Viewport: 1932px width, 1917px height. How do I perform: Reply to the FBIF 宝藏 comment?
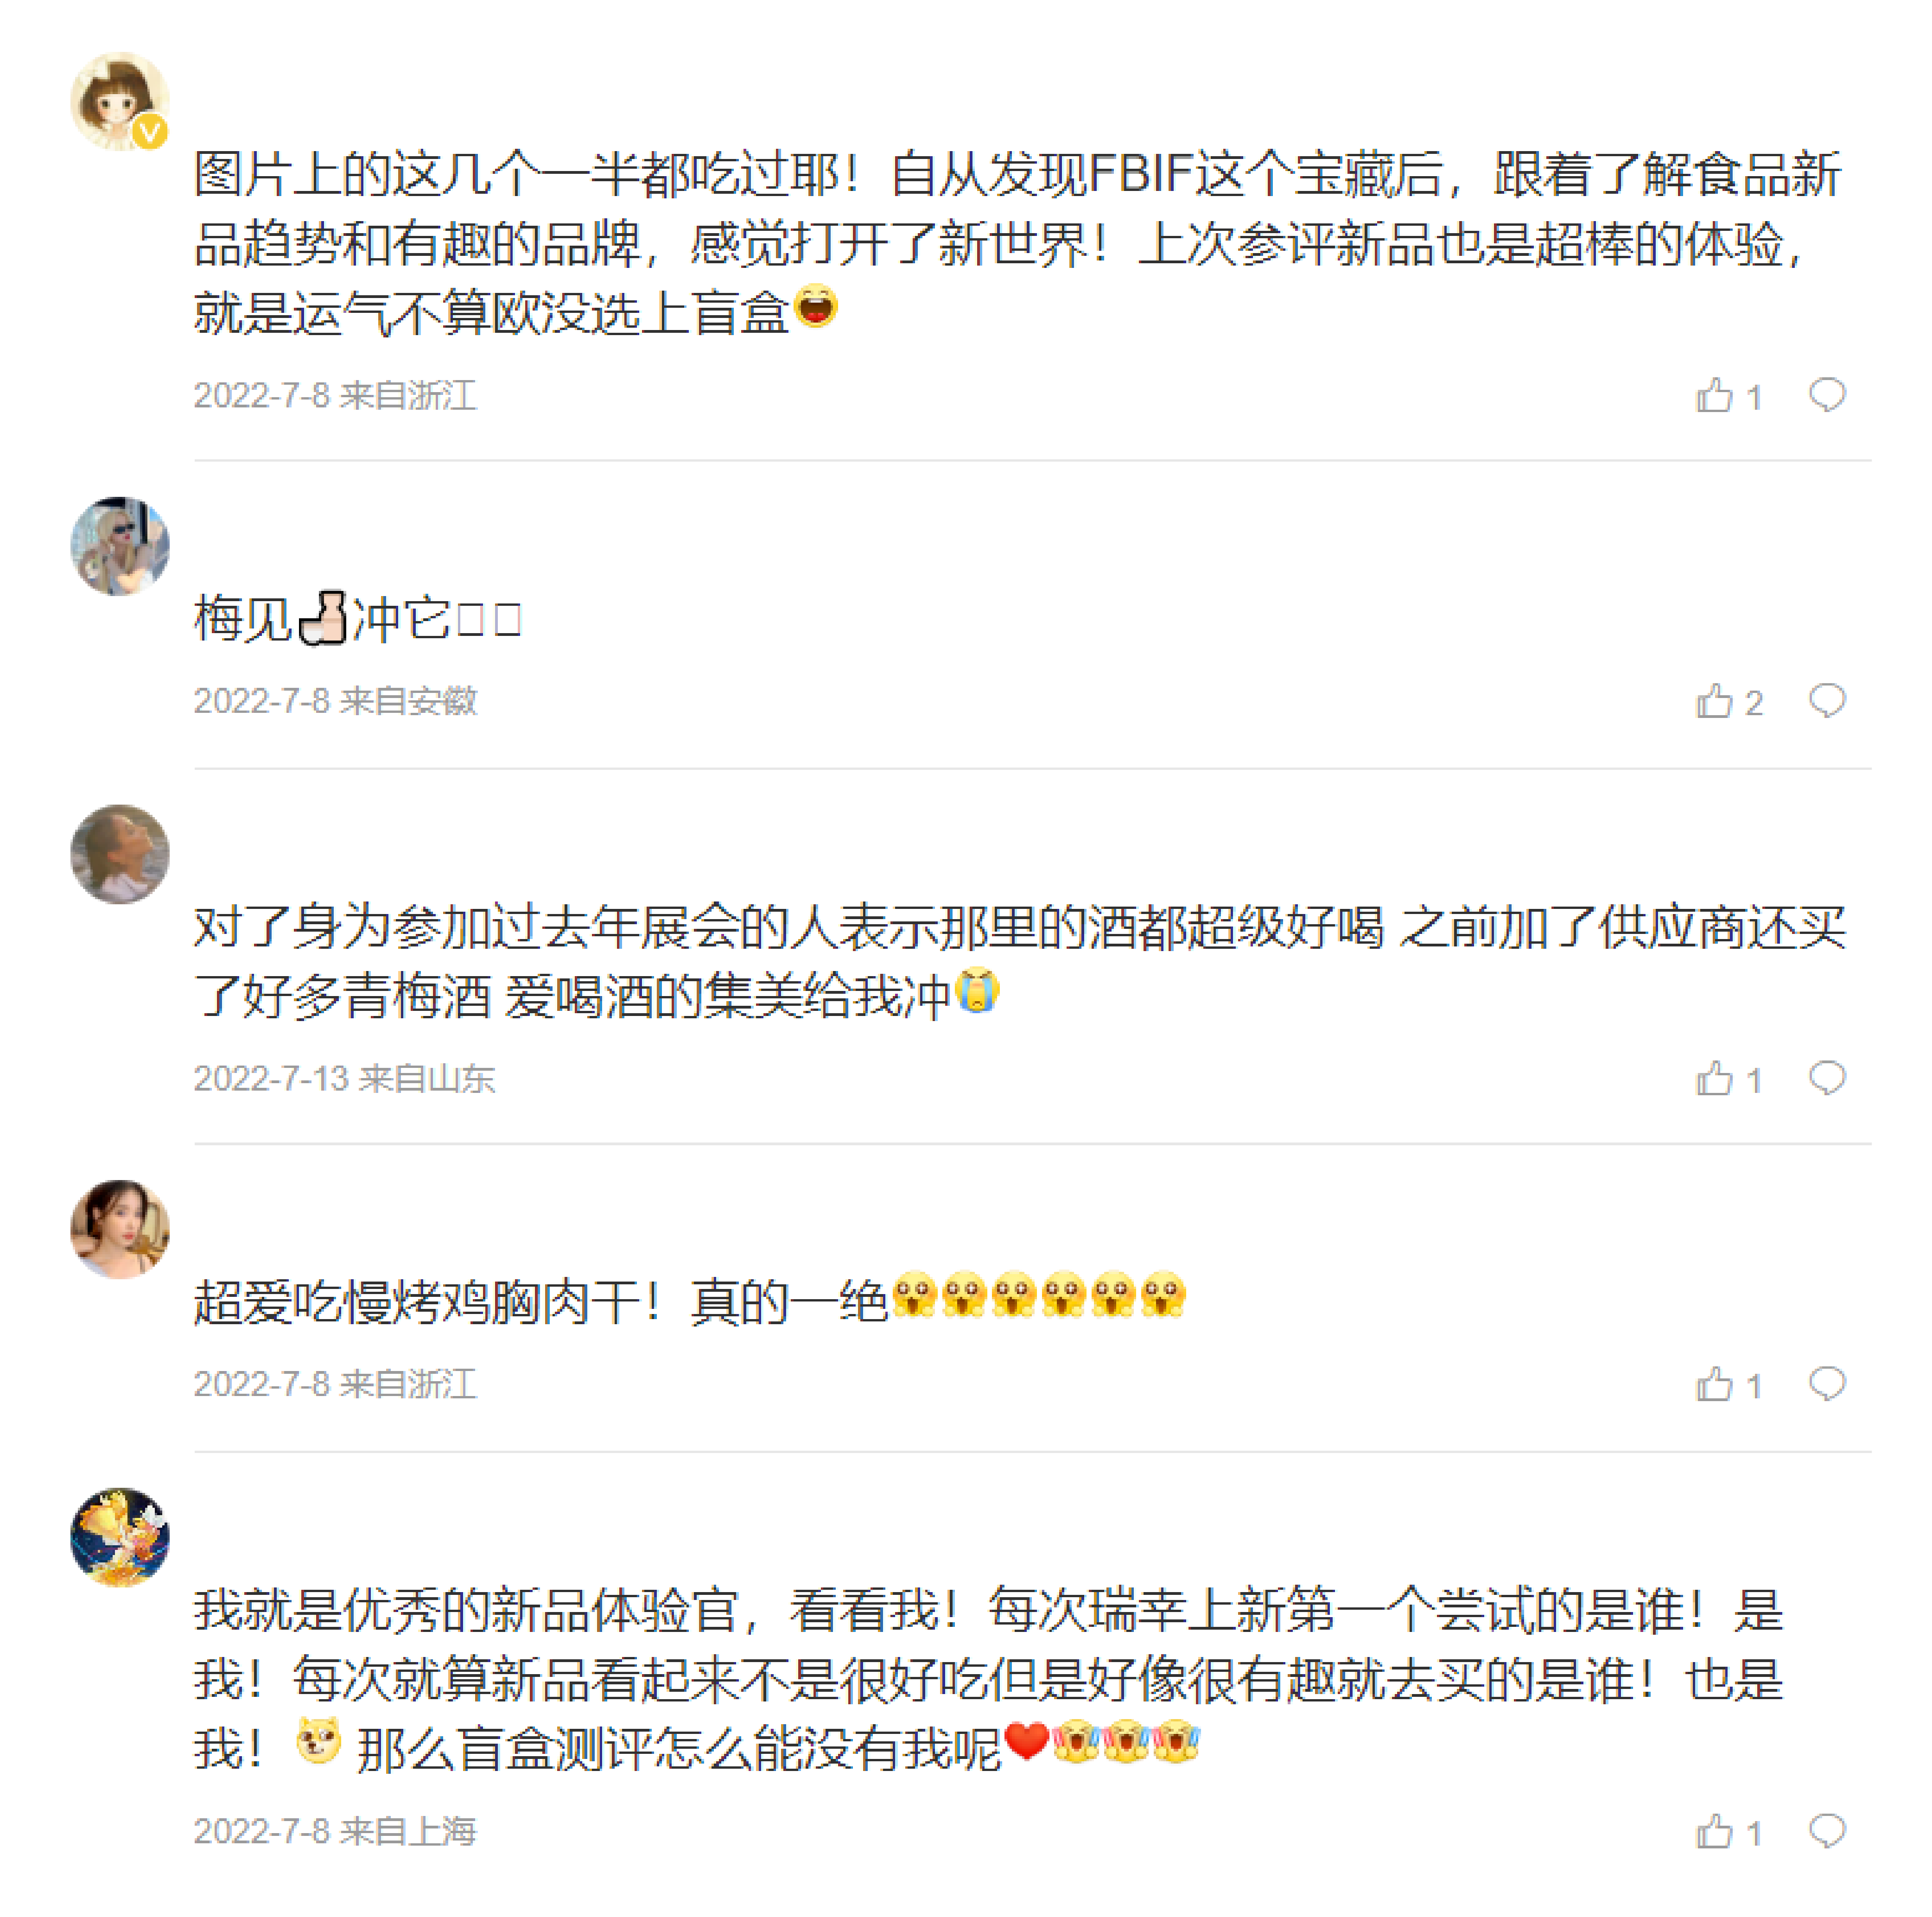[x=1826, y=395]
